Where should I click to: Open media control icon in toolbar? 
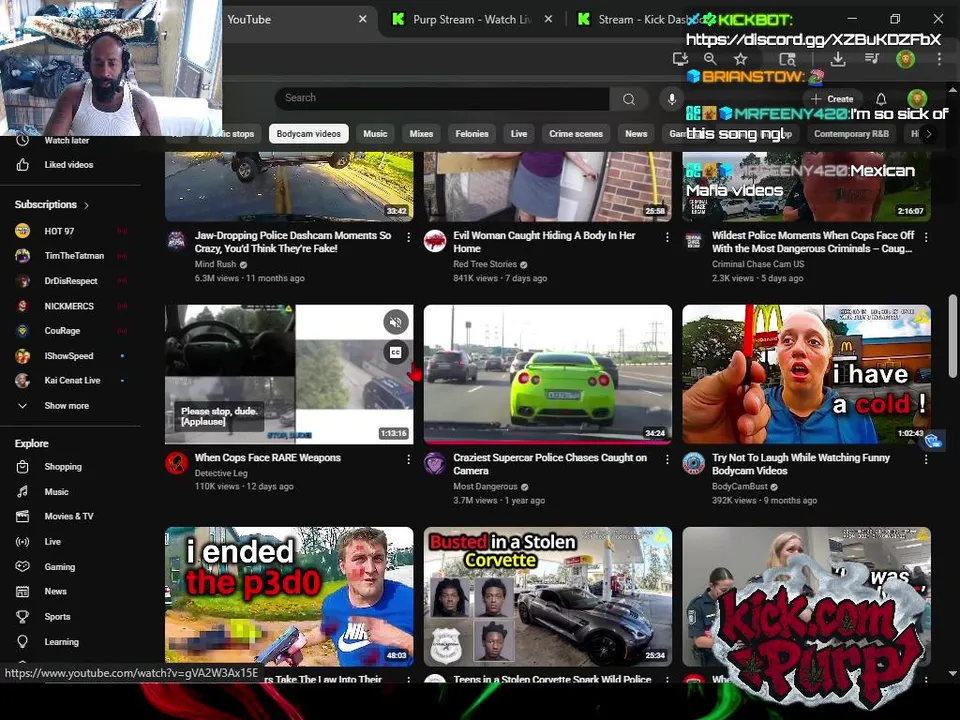pyautogui.click(x=872, y=59)
